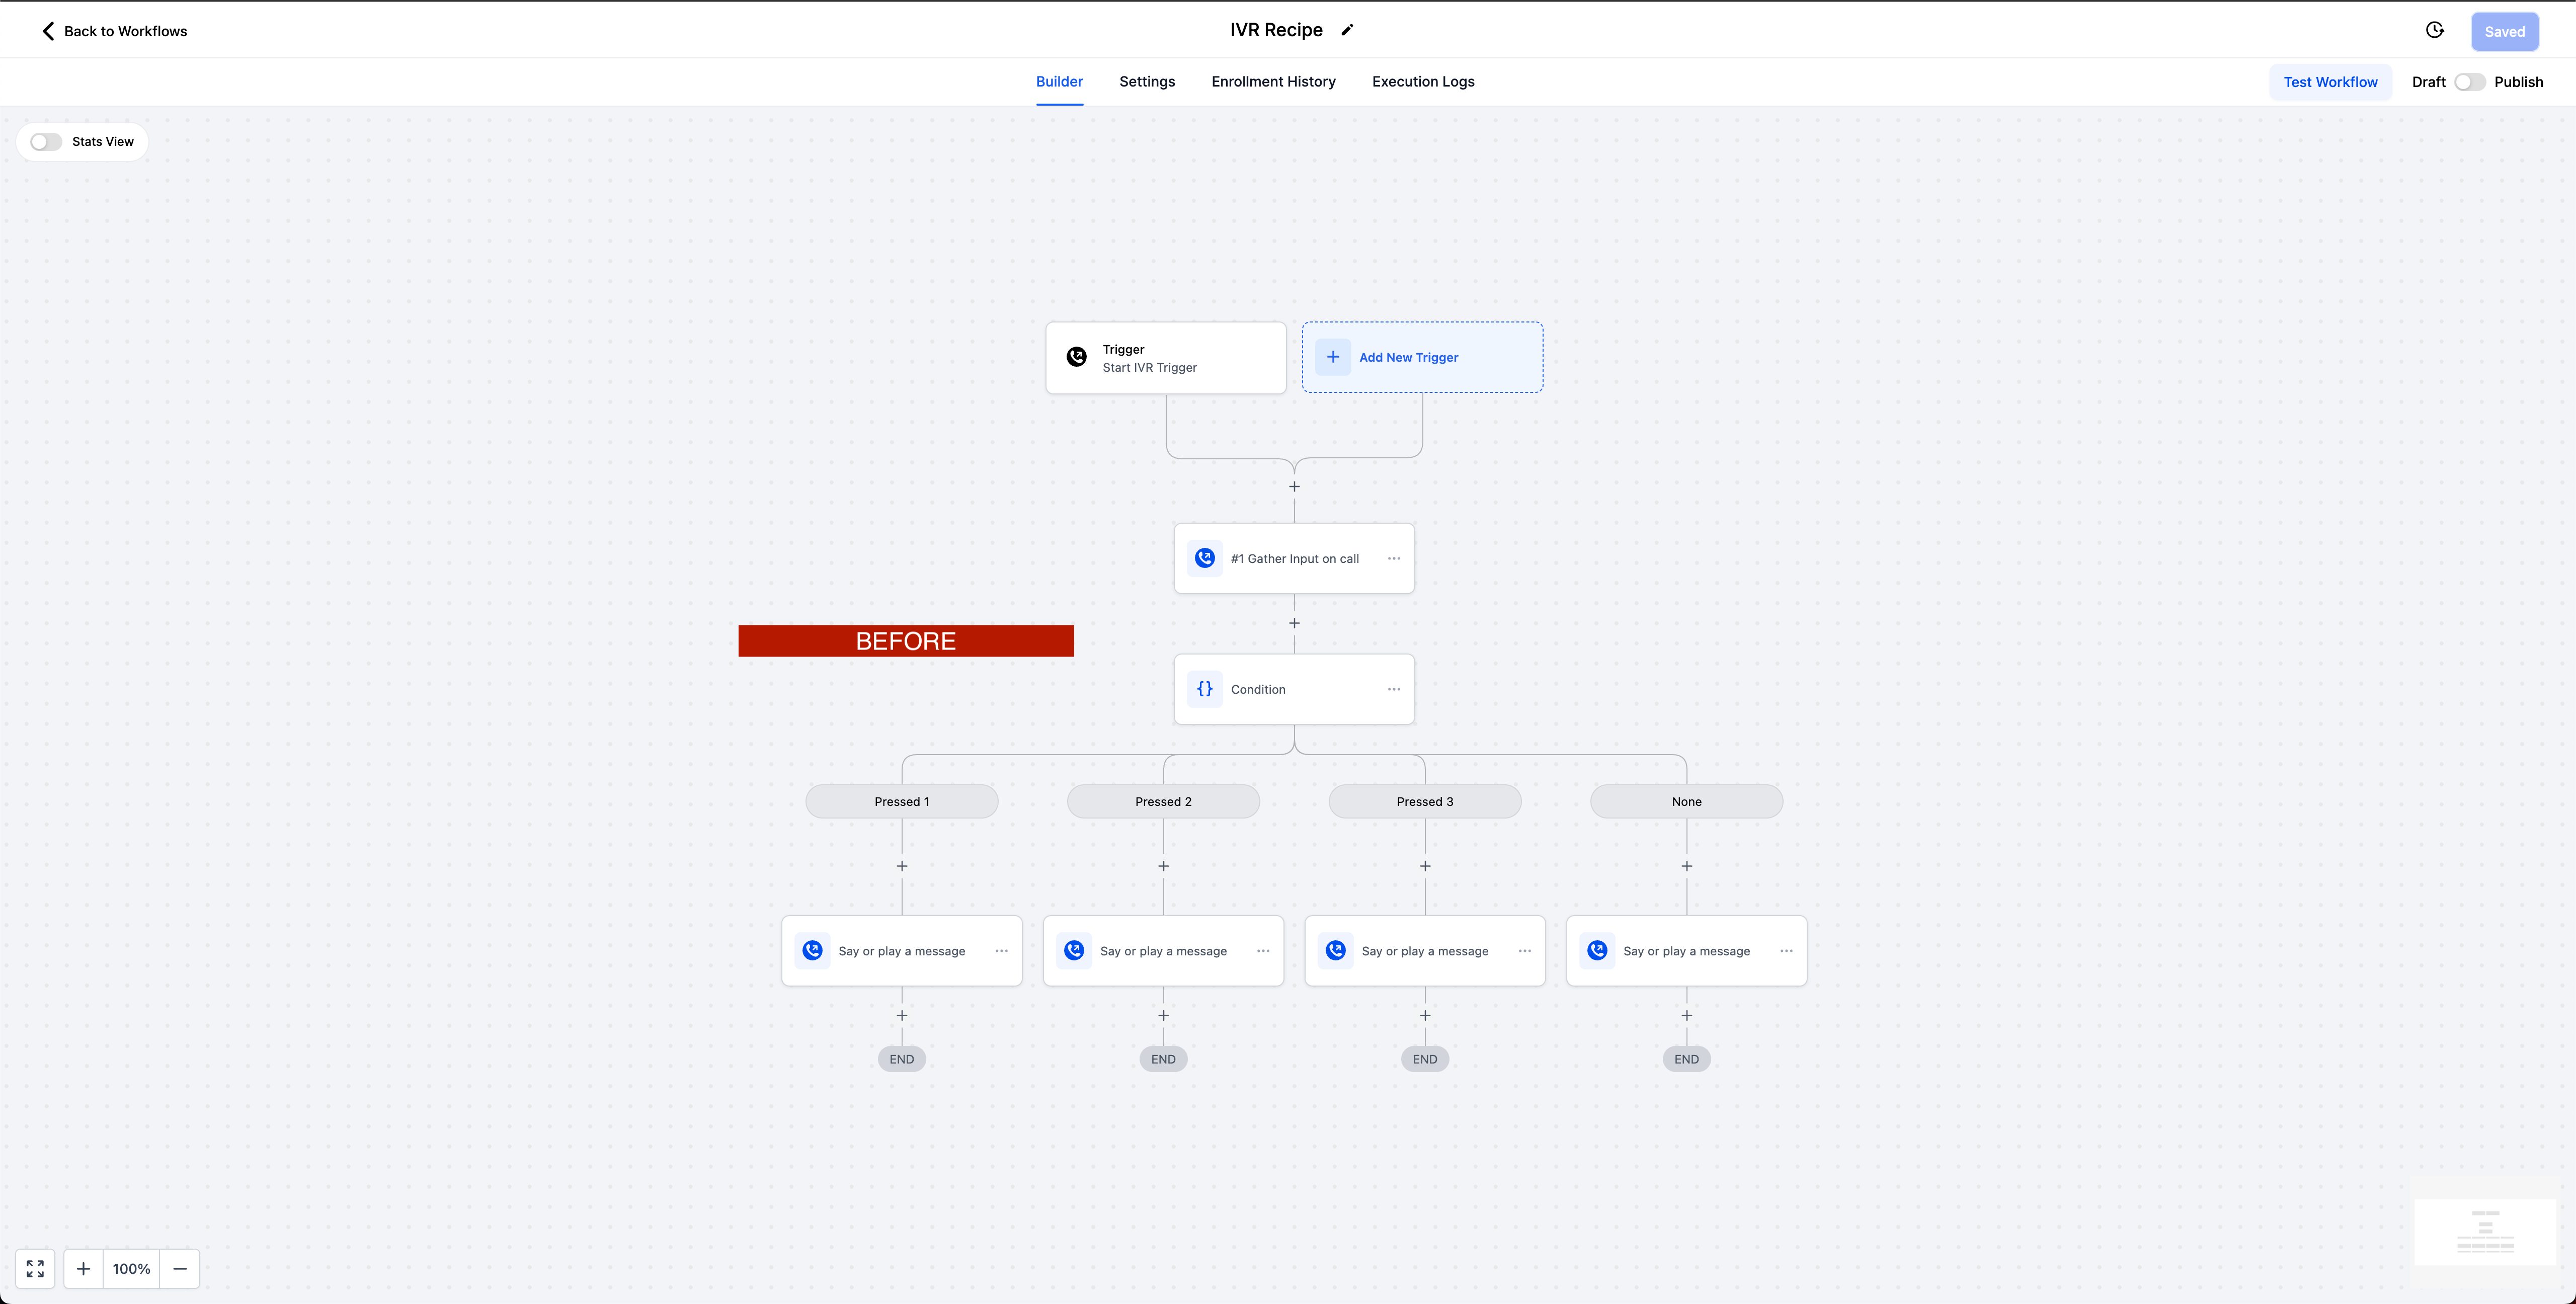The width and height of the screenshot is (2576, 1304).
Task: Click the Test Workflow button
Action: coord(2330,82)
